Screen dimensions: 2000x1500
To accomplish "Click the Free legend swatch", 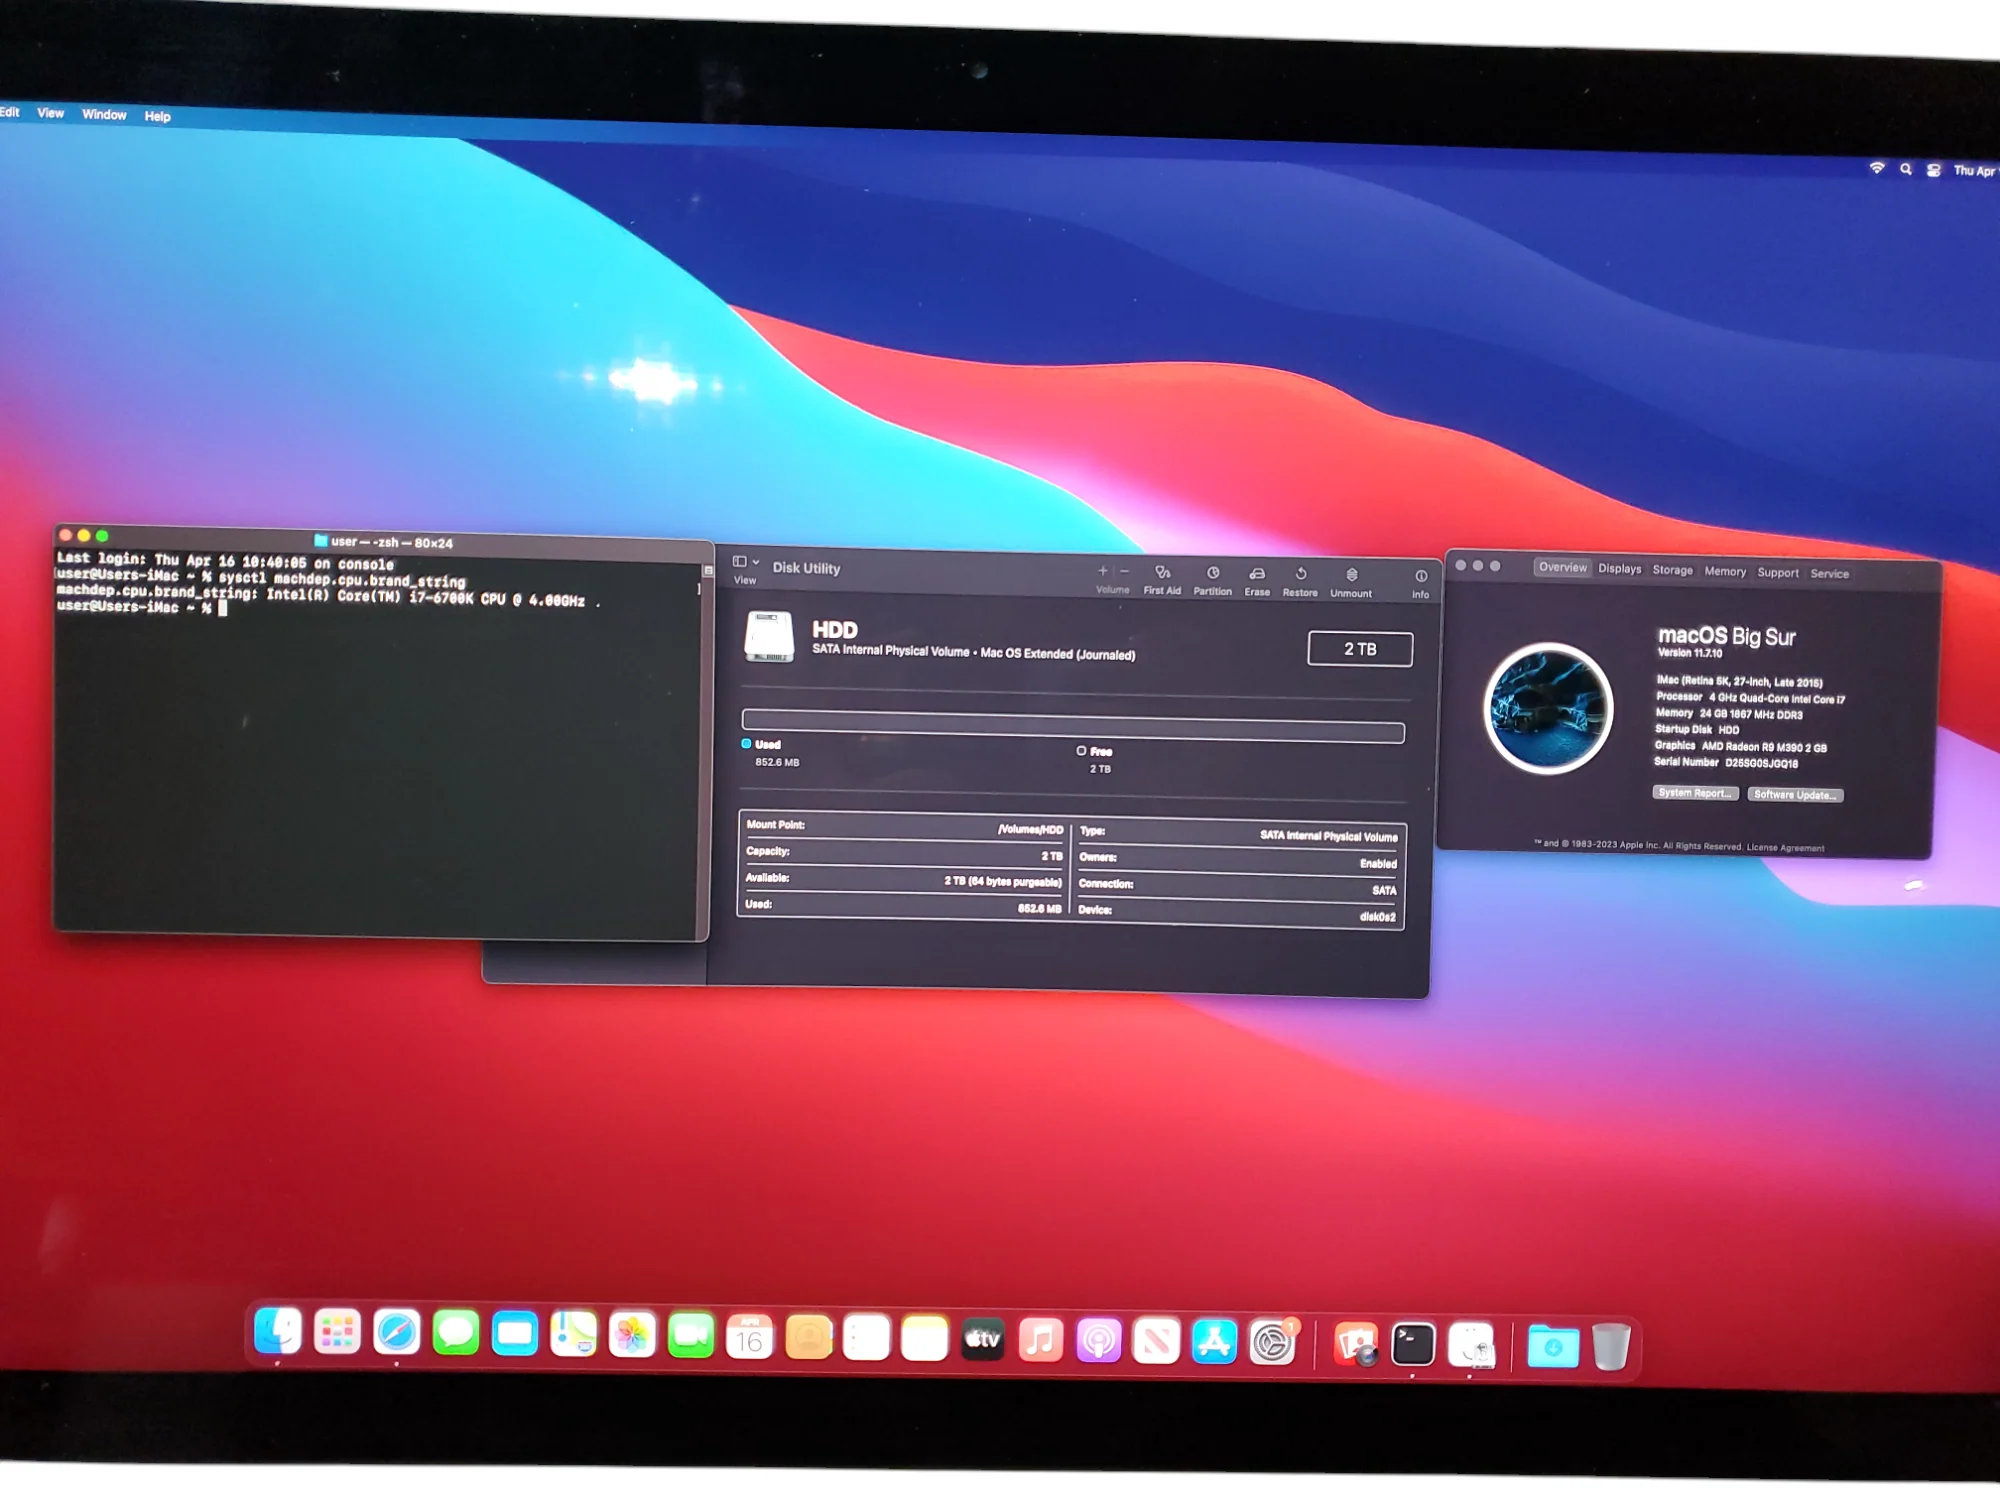I will pos(1081,750).
